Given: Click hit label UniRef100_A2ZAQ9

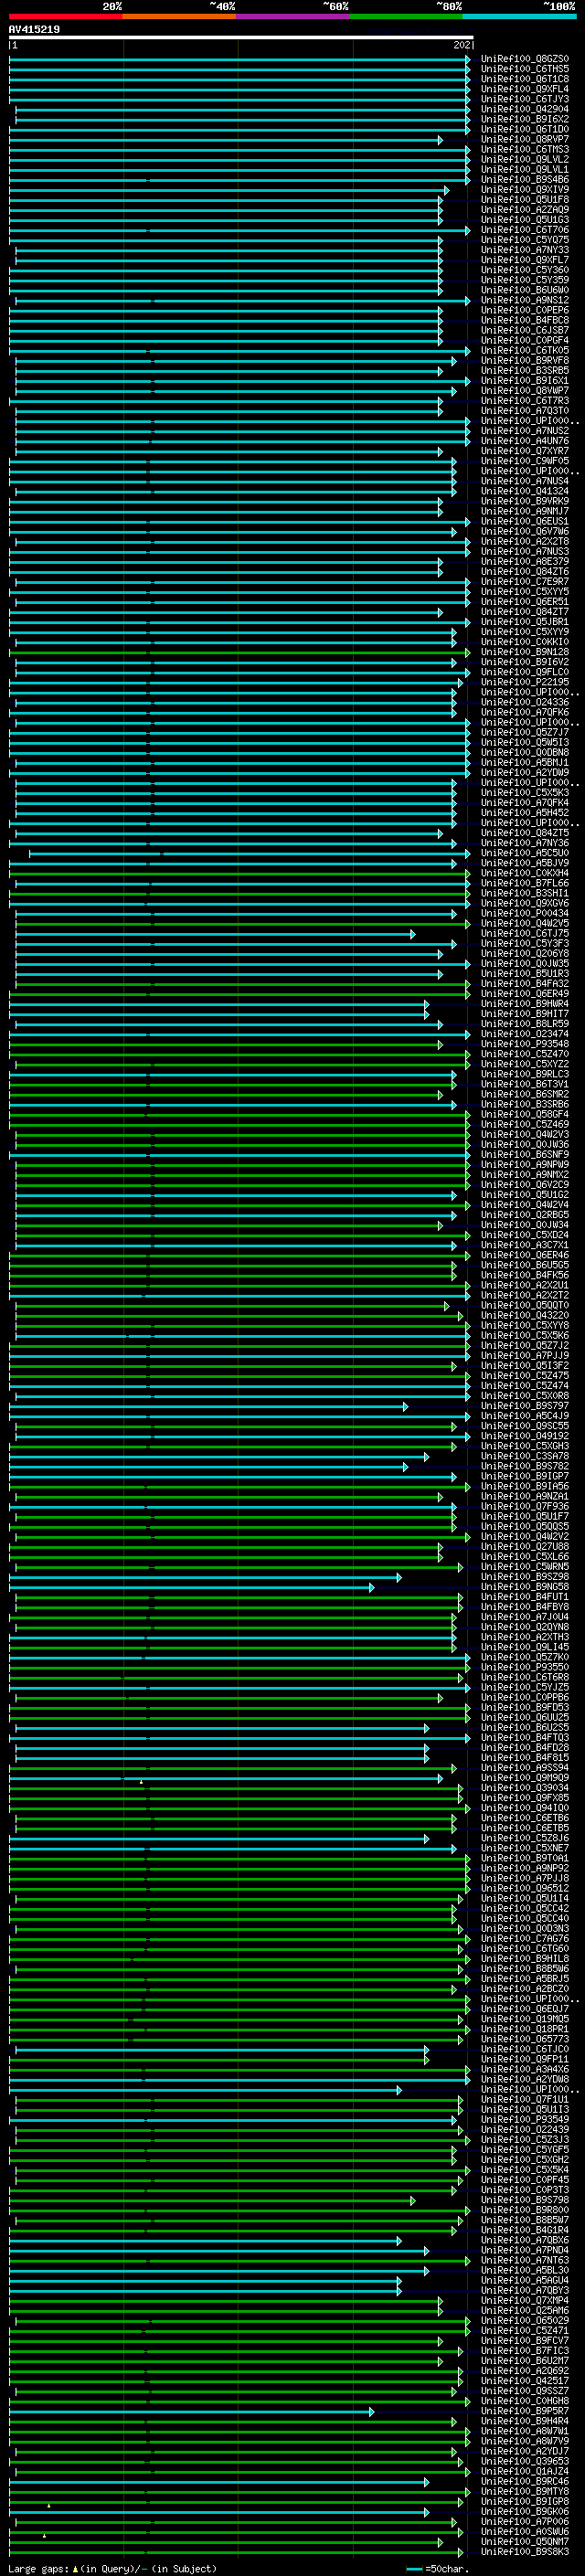Looking at the screenshot, I should (525, 209).
